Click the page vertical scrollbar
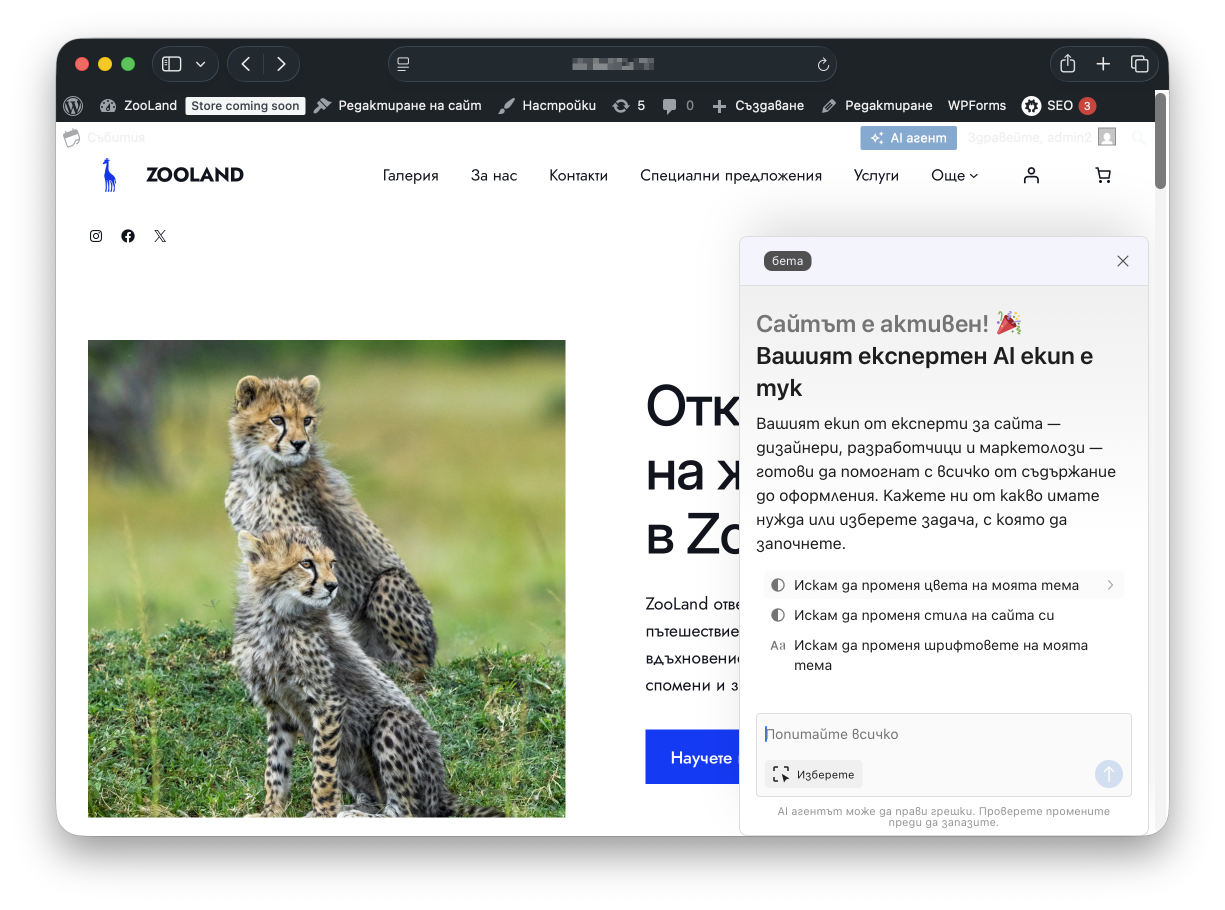 coord(1160,140)
